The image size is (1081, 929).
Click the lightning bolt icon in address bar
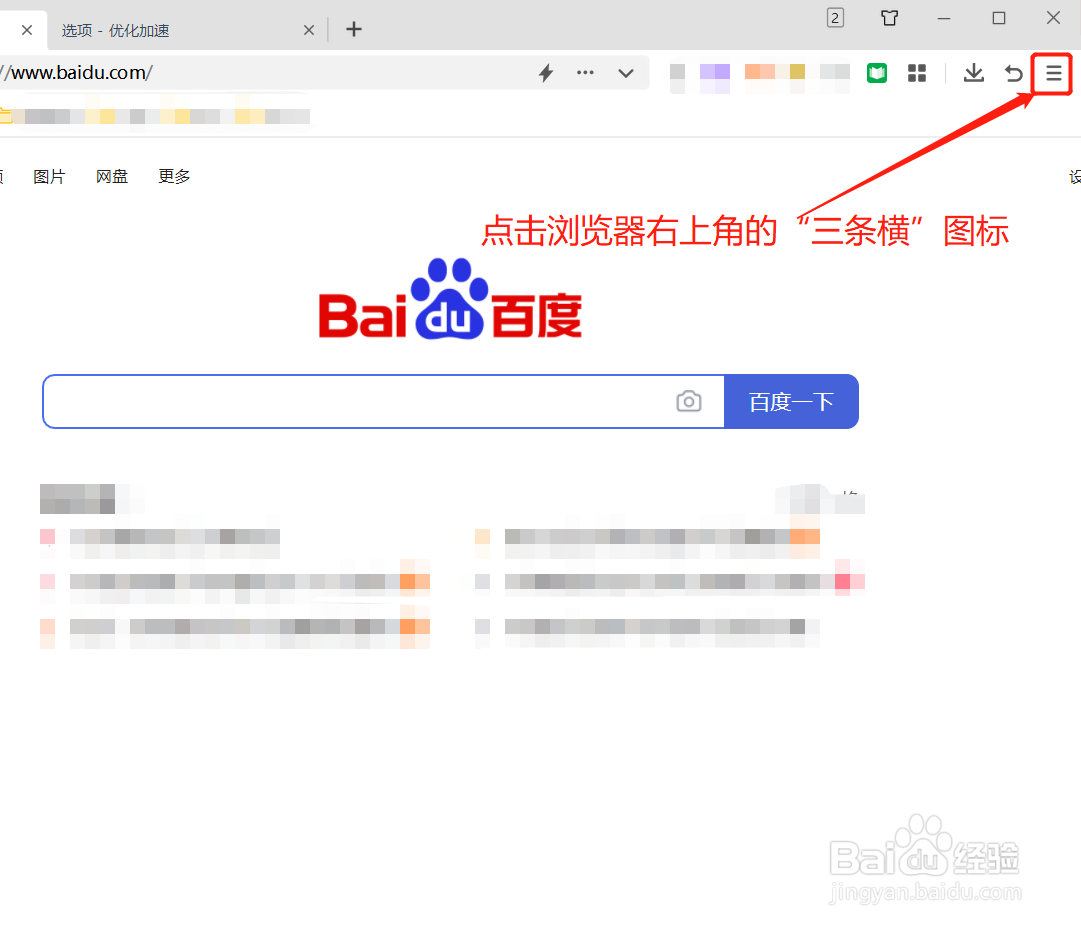(x=546, y=73)
